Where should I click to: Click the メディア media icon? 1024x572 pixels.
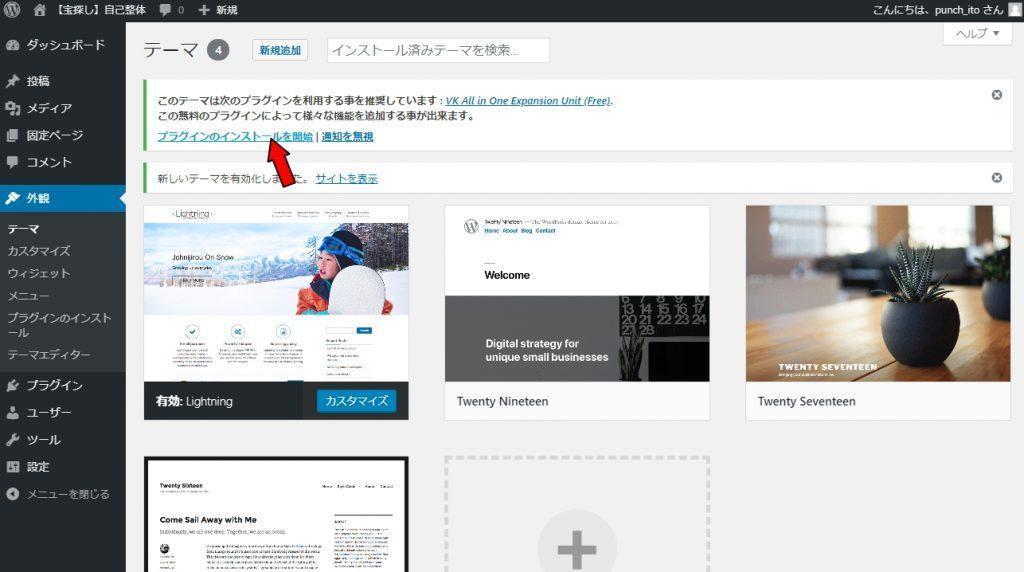[12, 108]
